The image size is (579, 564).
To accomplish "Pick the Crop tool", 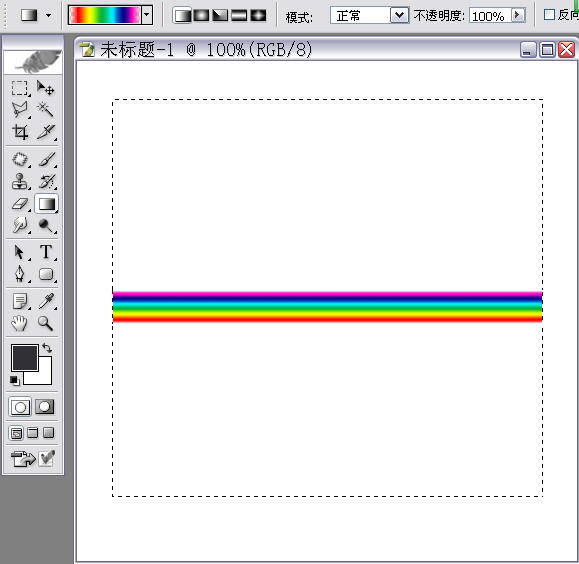I will [20, 132].
